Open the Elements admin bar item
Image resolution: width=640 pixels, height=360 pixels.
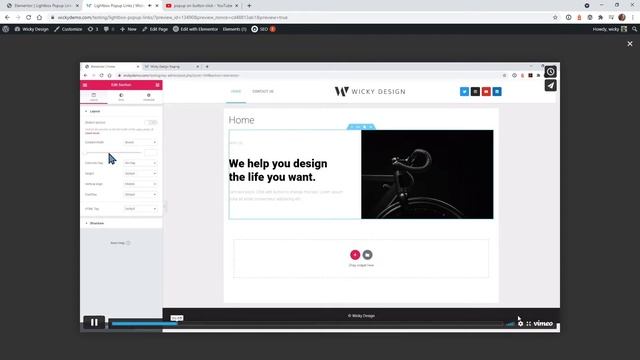coord(234,29)
